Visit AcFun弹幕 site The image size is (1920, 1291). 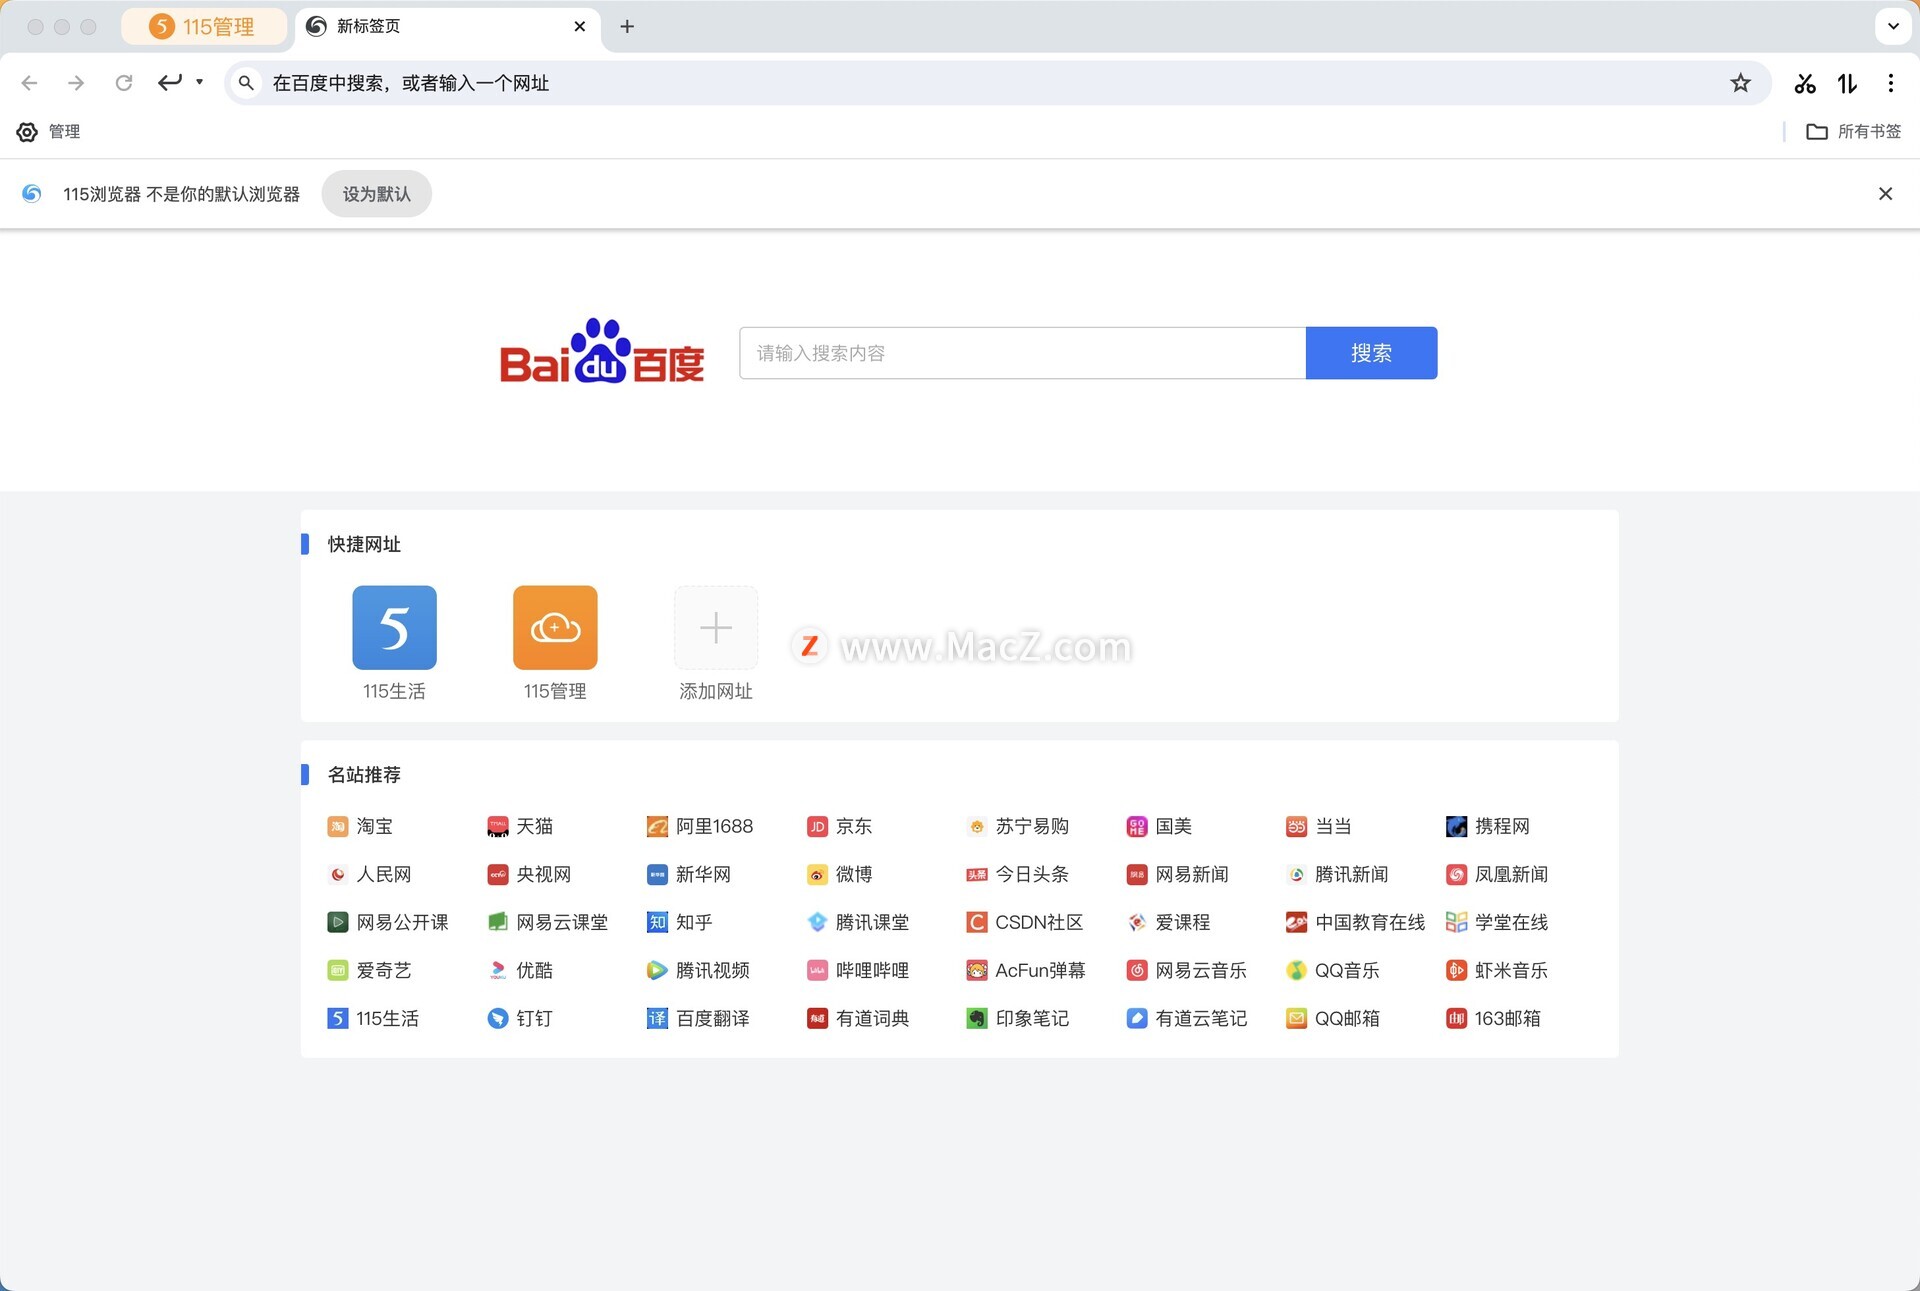point(1026,970)
